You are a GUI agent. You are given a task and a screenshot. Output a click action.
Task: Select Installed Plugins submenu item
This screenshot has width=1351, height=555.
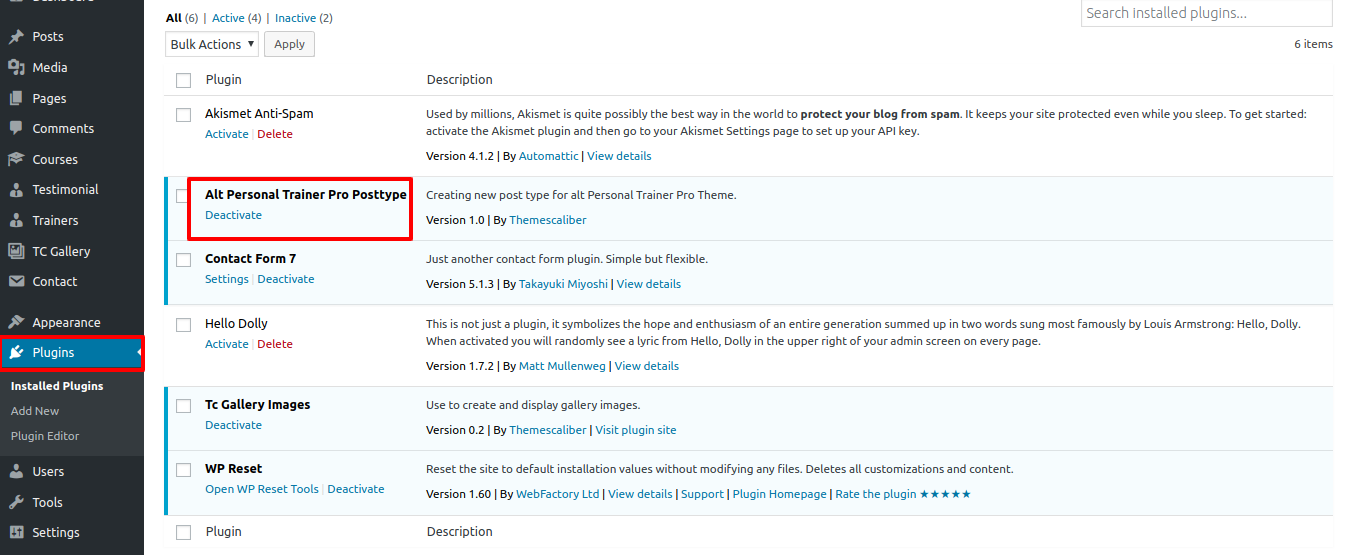pos(57,386)
